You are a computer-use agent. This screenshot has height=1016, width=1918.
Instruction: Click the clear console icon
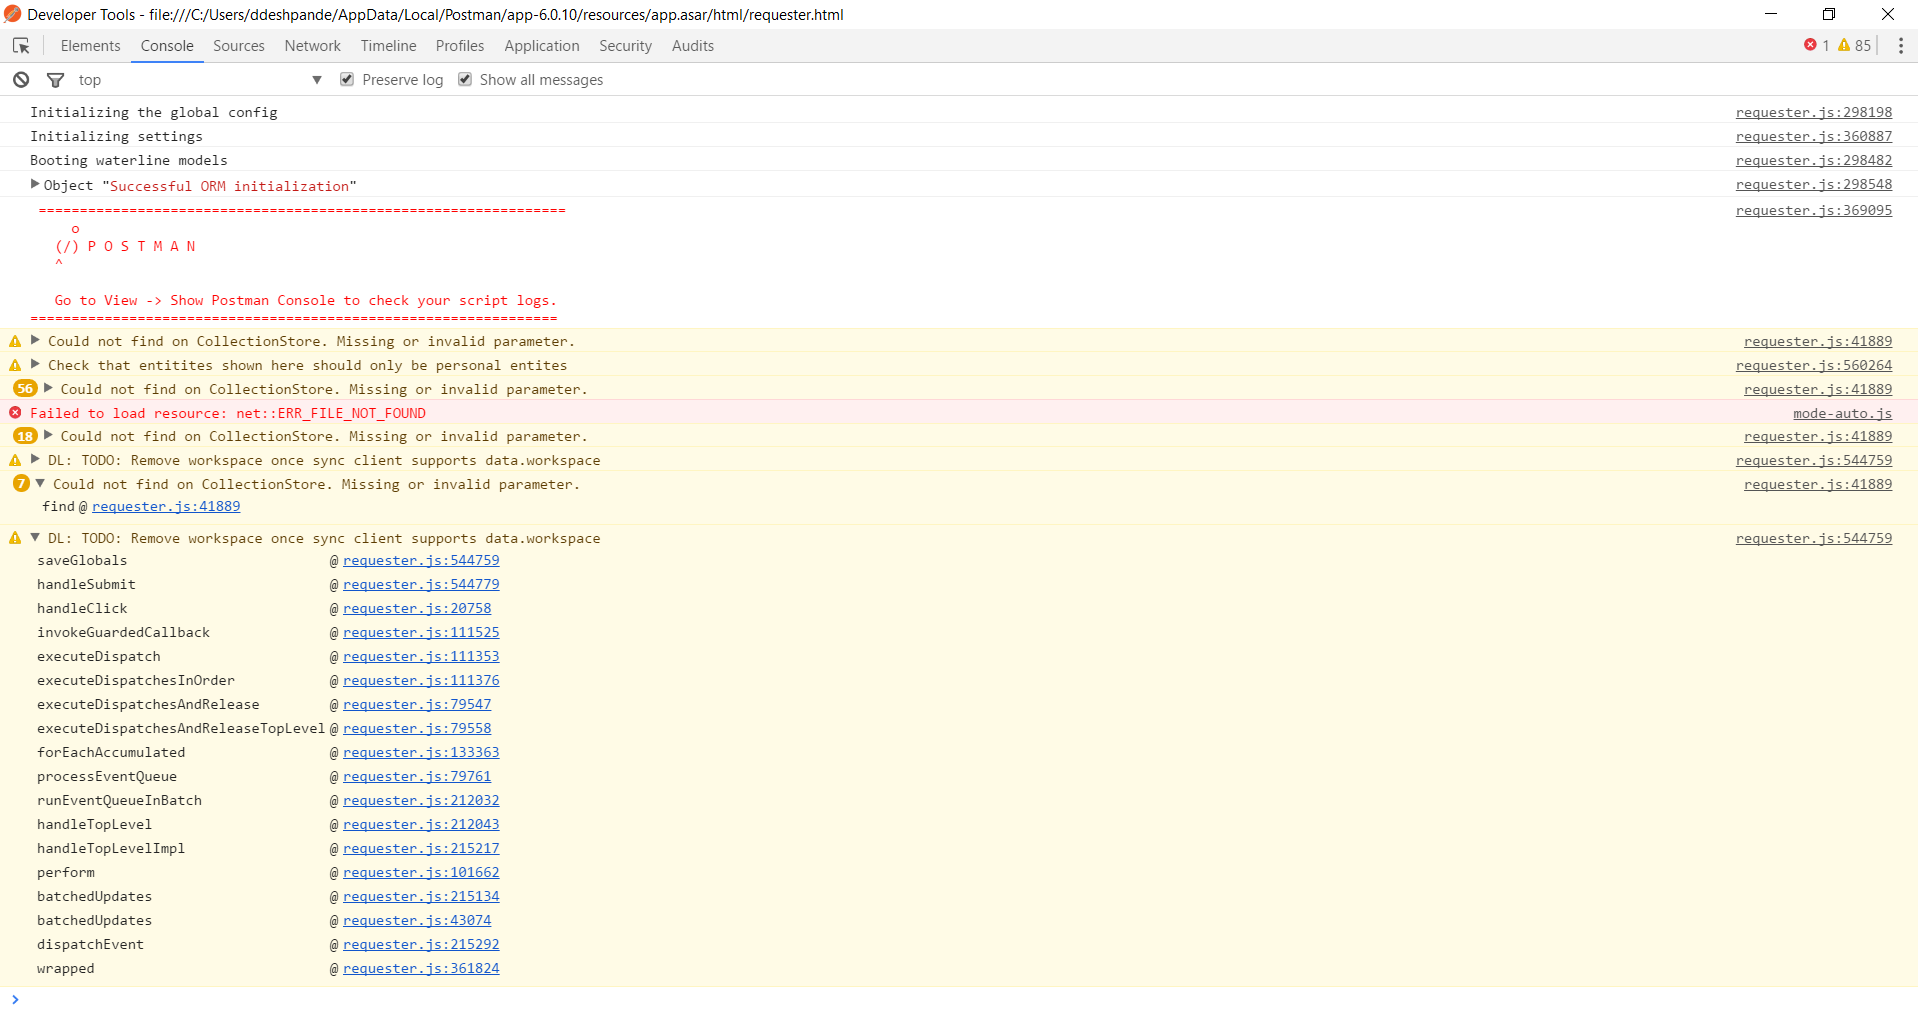(20, 79)
